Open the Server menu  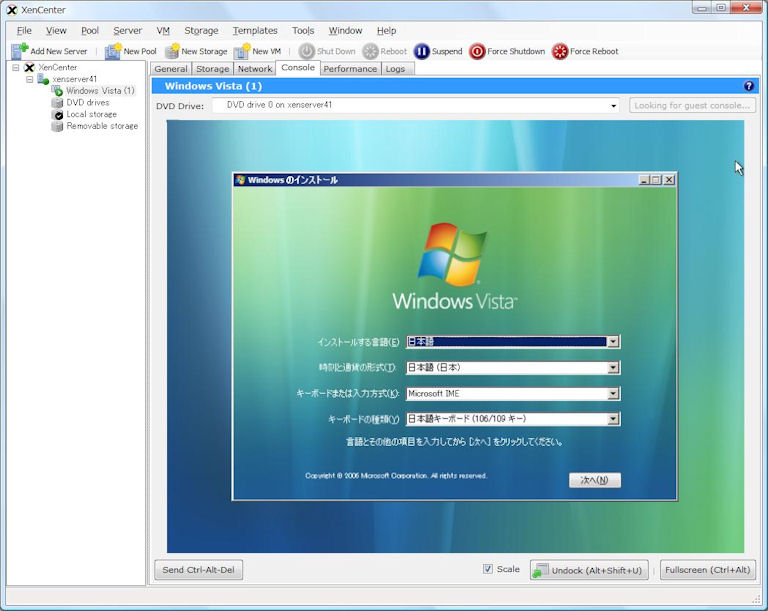(x=127, y=30)
